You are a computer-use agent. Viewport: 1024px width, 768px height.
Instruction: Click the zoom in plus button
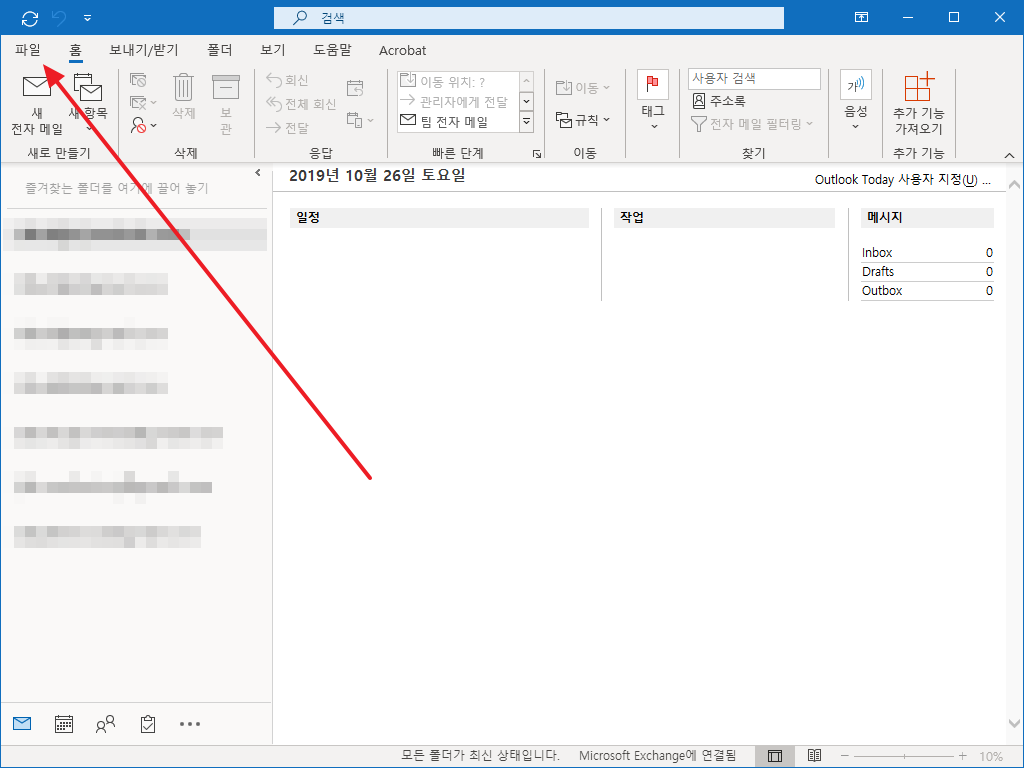(x=963, y=756)
